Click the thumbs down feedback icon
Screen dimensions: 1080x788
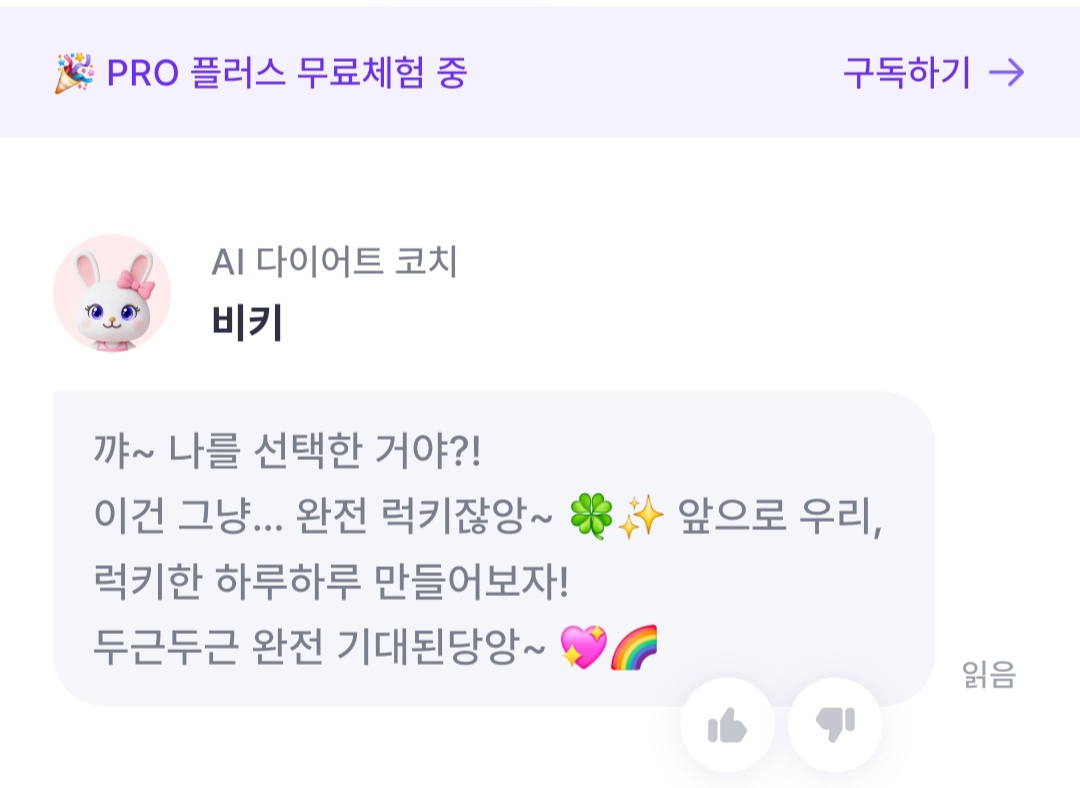[x=835, y=726]
